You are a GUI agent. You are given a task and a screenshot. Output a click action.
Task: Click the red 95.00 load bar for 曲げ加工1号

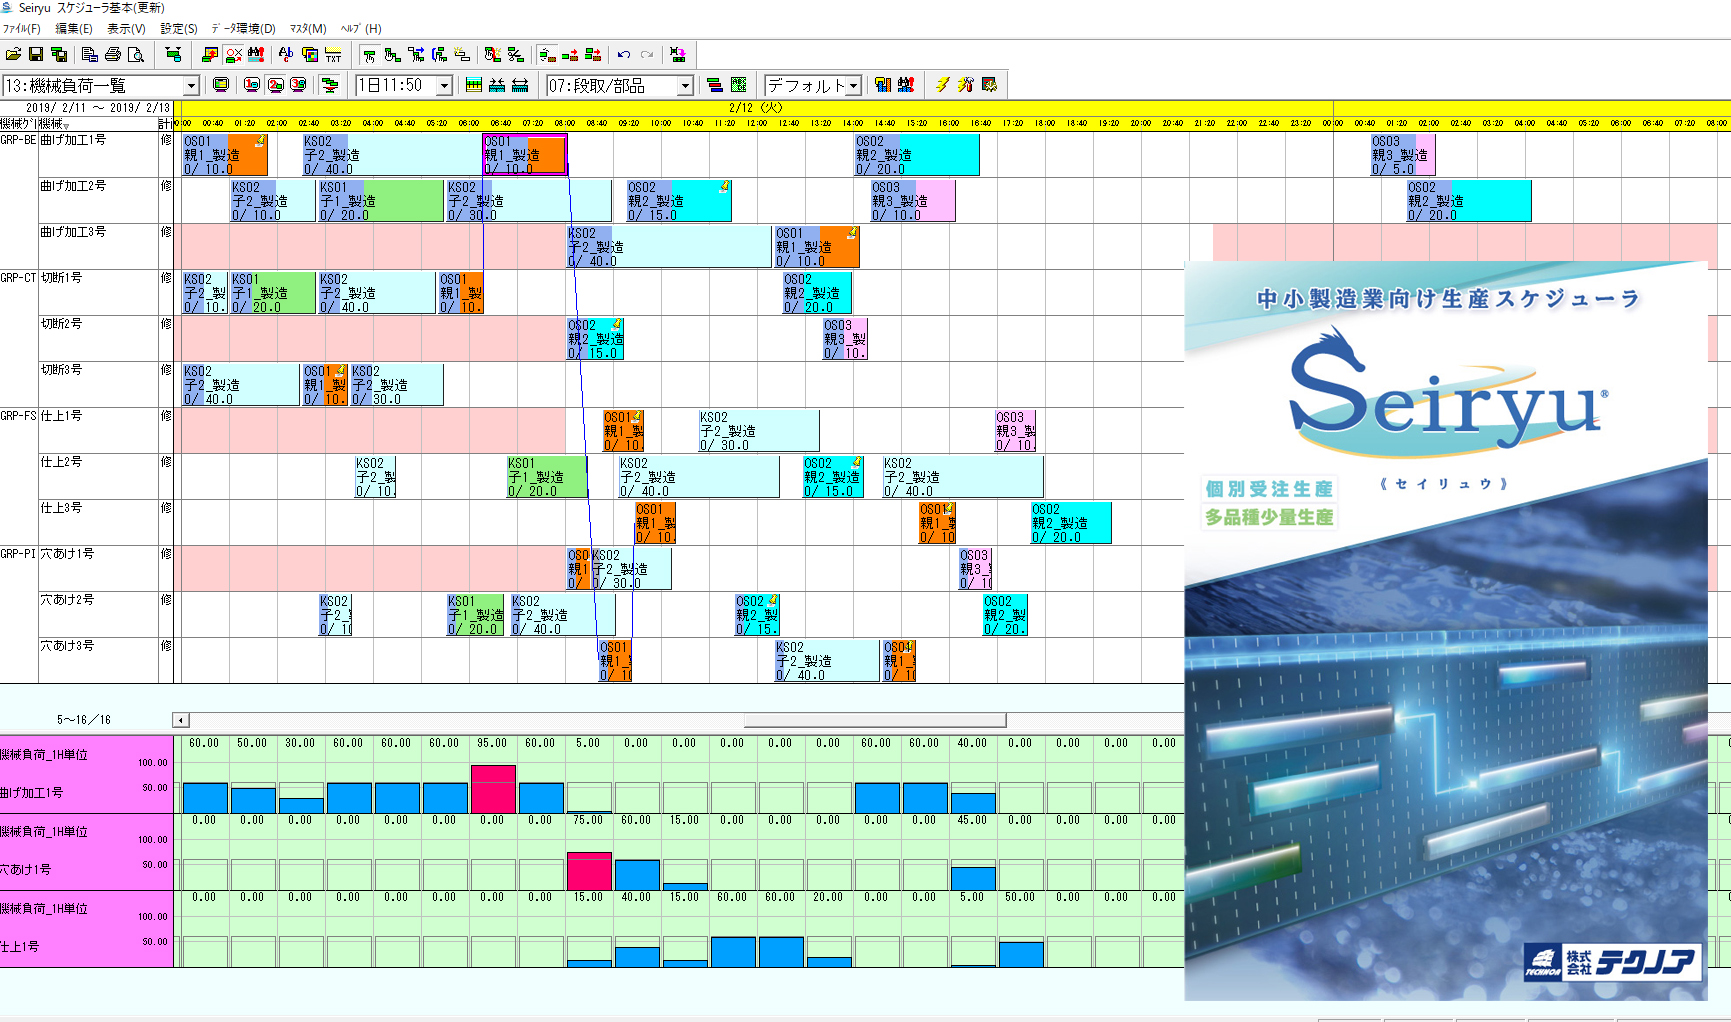[x=493, y=789]
